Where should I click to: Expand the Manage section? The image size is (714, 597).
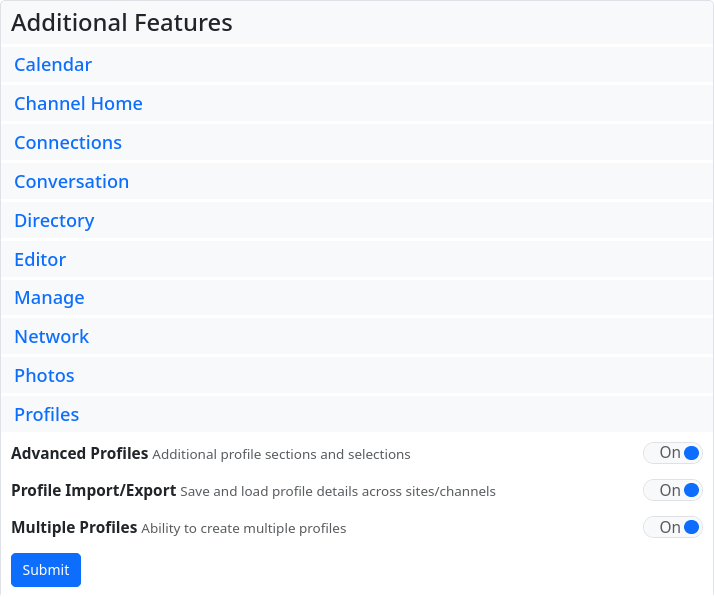[x=49, y=298]
